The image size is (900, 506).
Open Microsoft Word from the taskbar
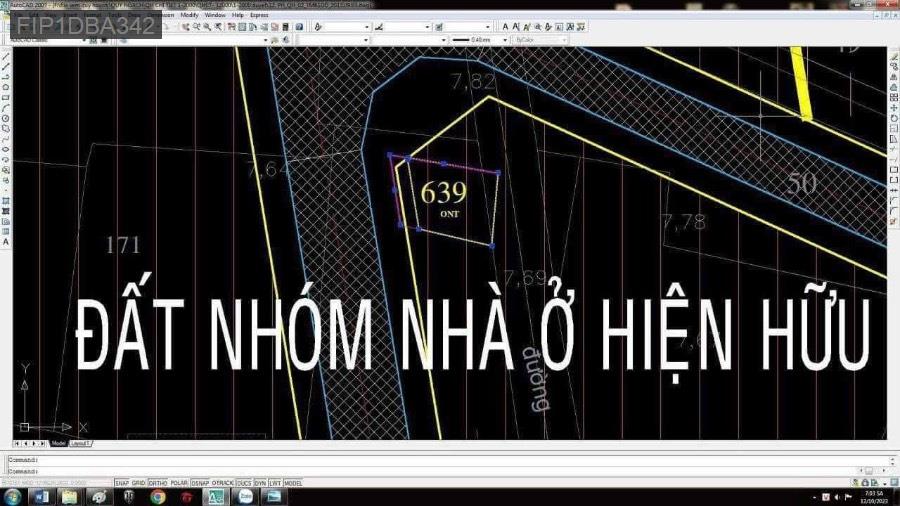41,496
